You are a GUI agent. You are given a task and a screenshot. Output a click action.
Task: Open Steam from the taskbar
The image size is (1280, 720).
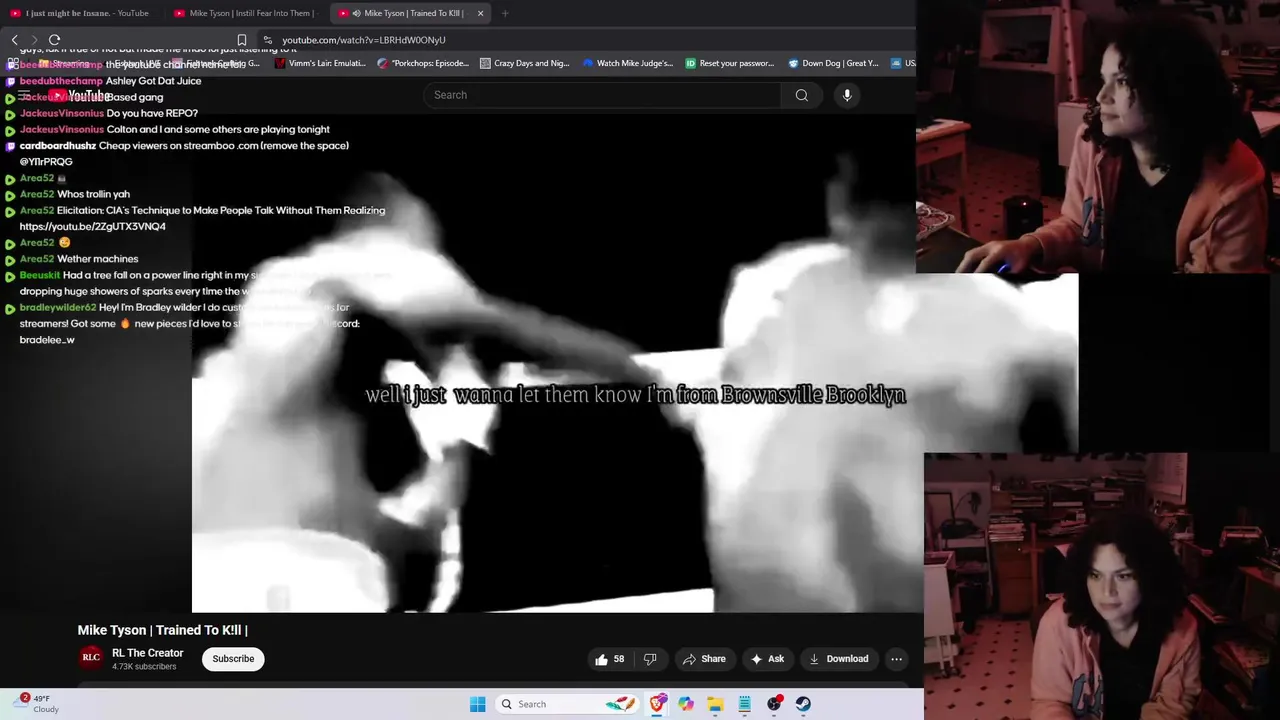point(803,704)
